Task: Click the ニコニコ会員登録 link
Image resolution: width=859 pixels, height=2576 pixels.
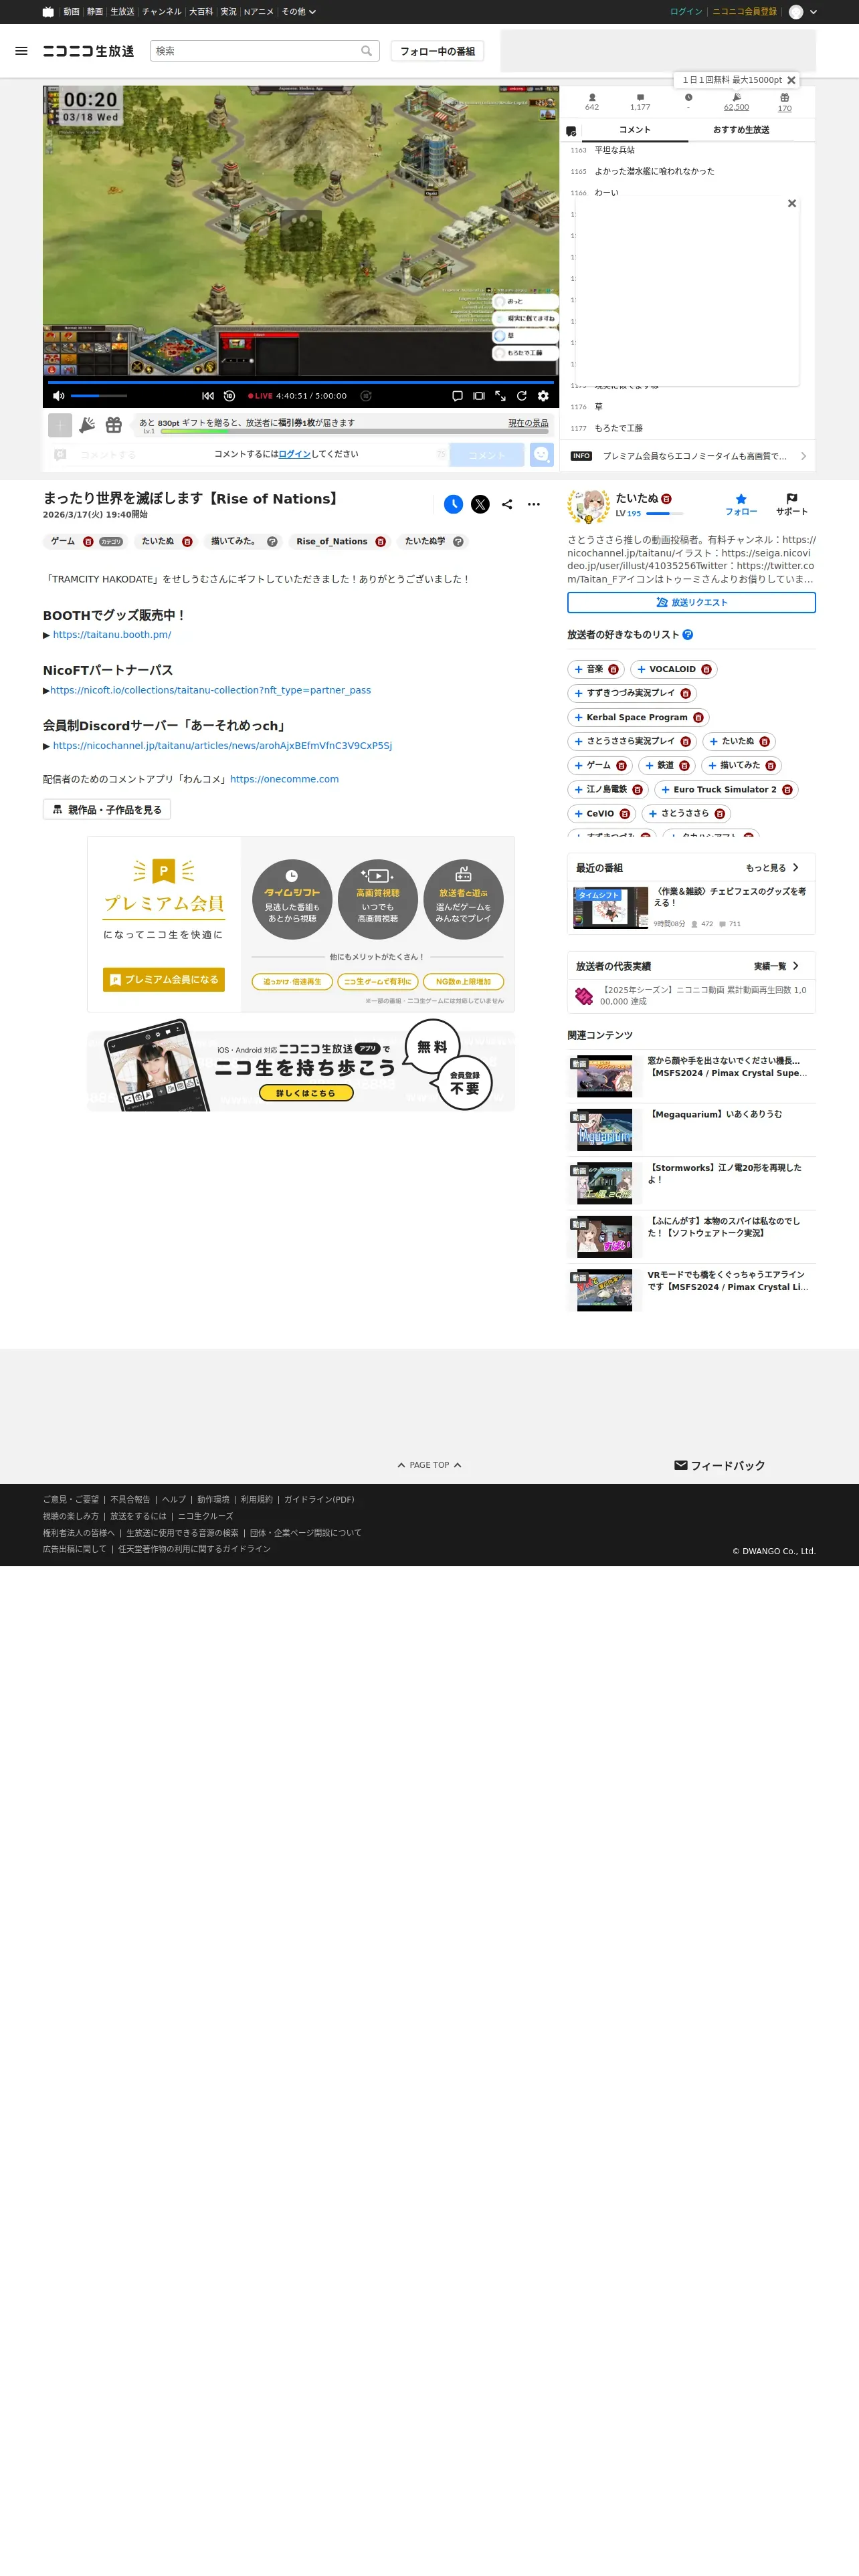Action: (x=744, y=12)
